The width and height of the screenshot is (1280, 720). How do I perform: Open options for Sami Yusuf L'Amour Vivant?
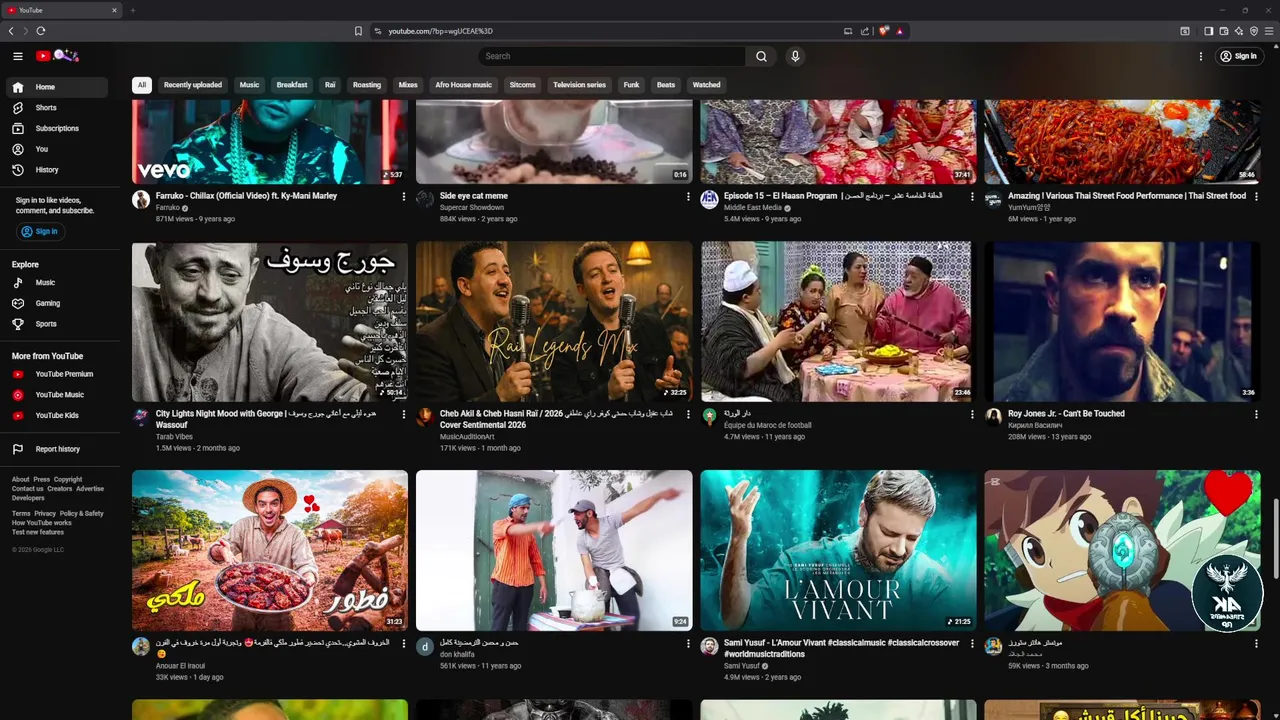pyautogui.click(x=972, y=644)
